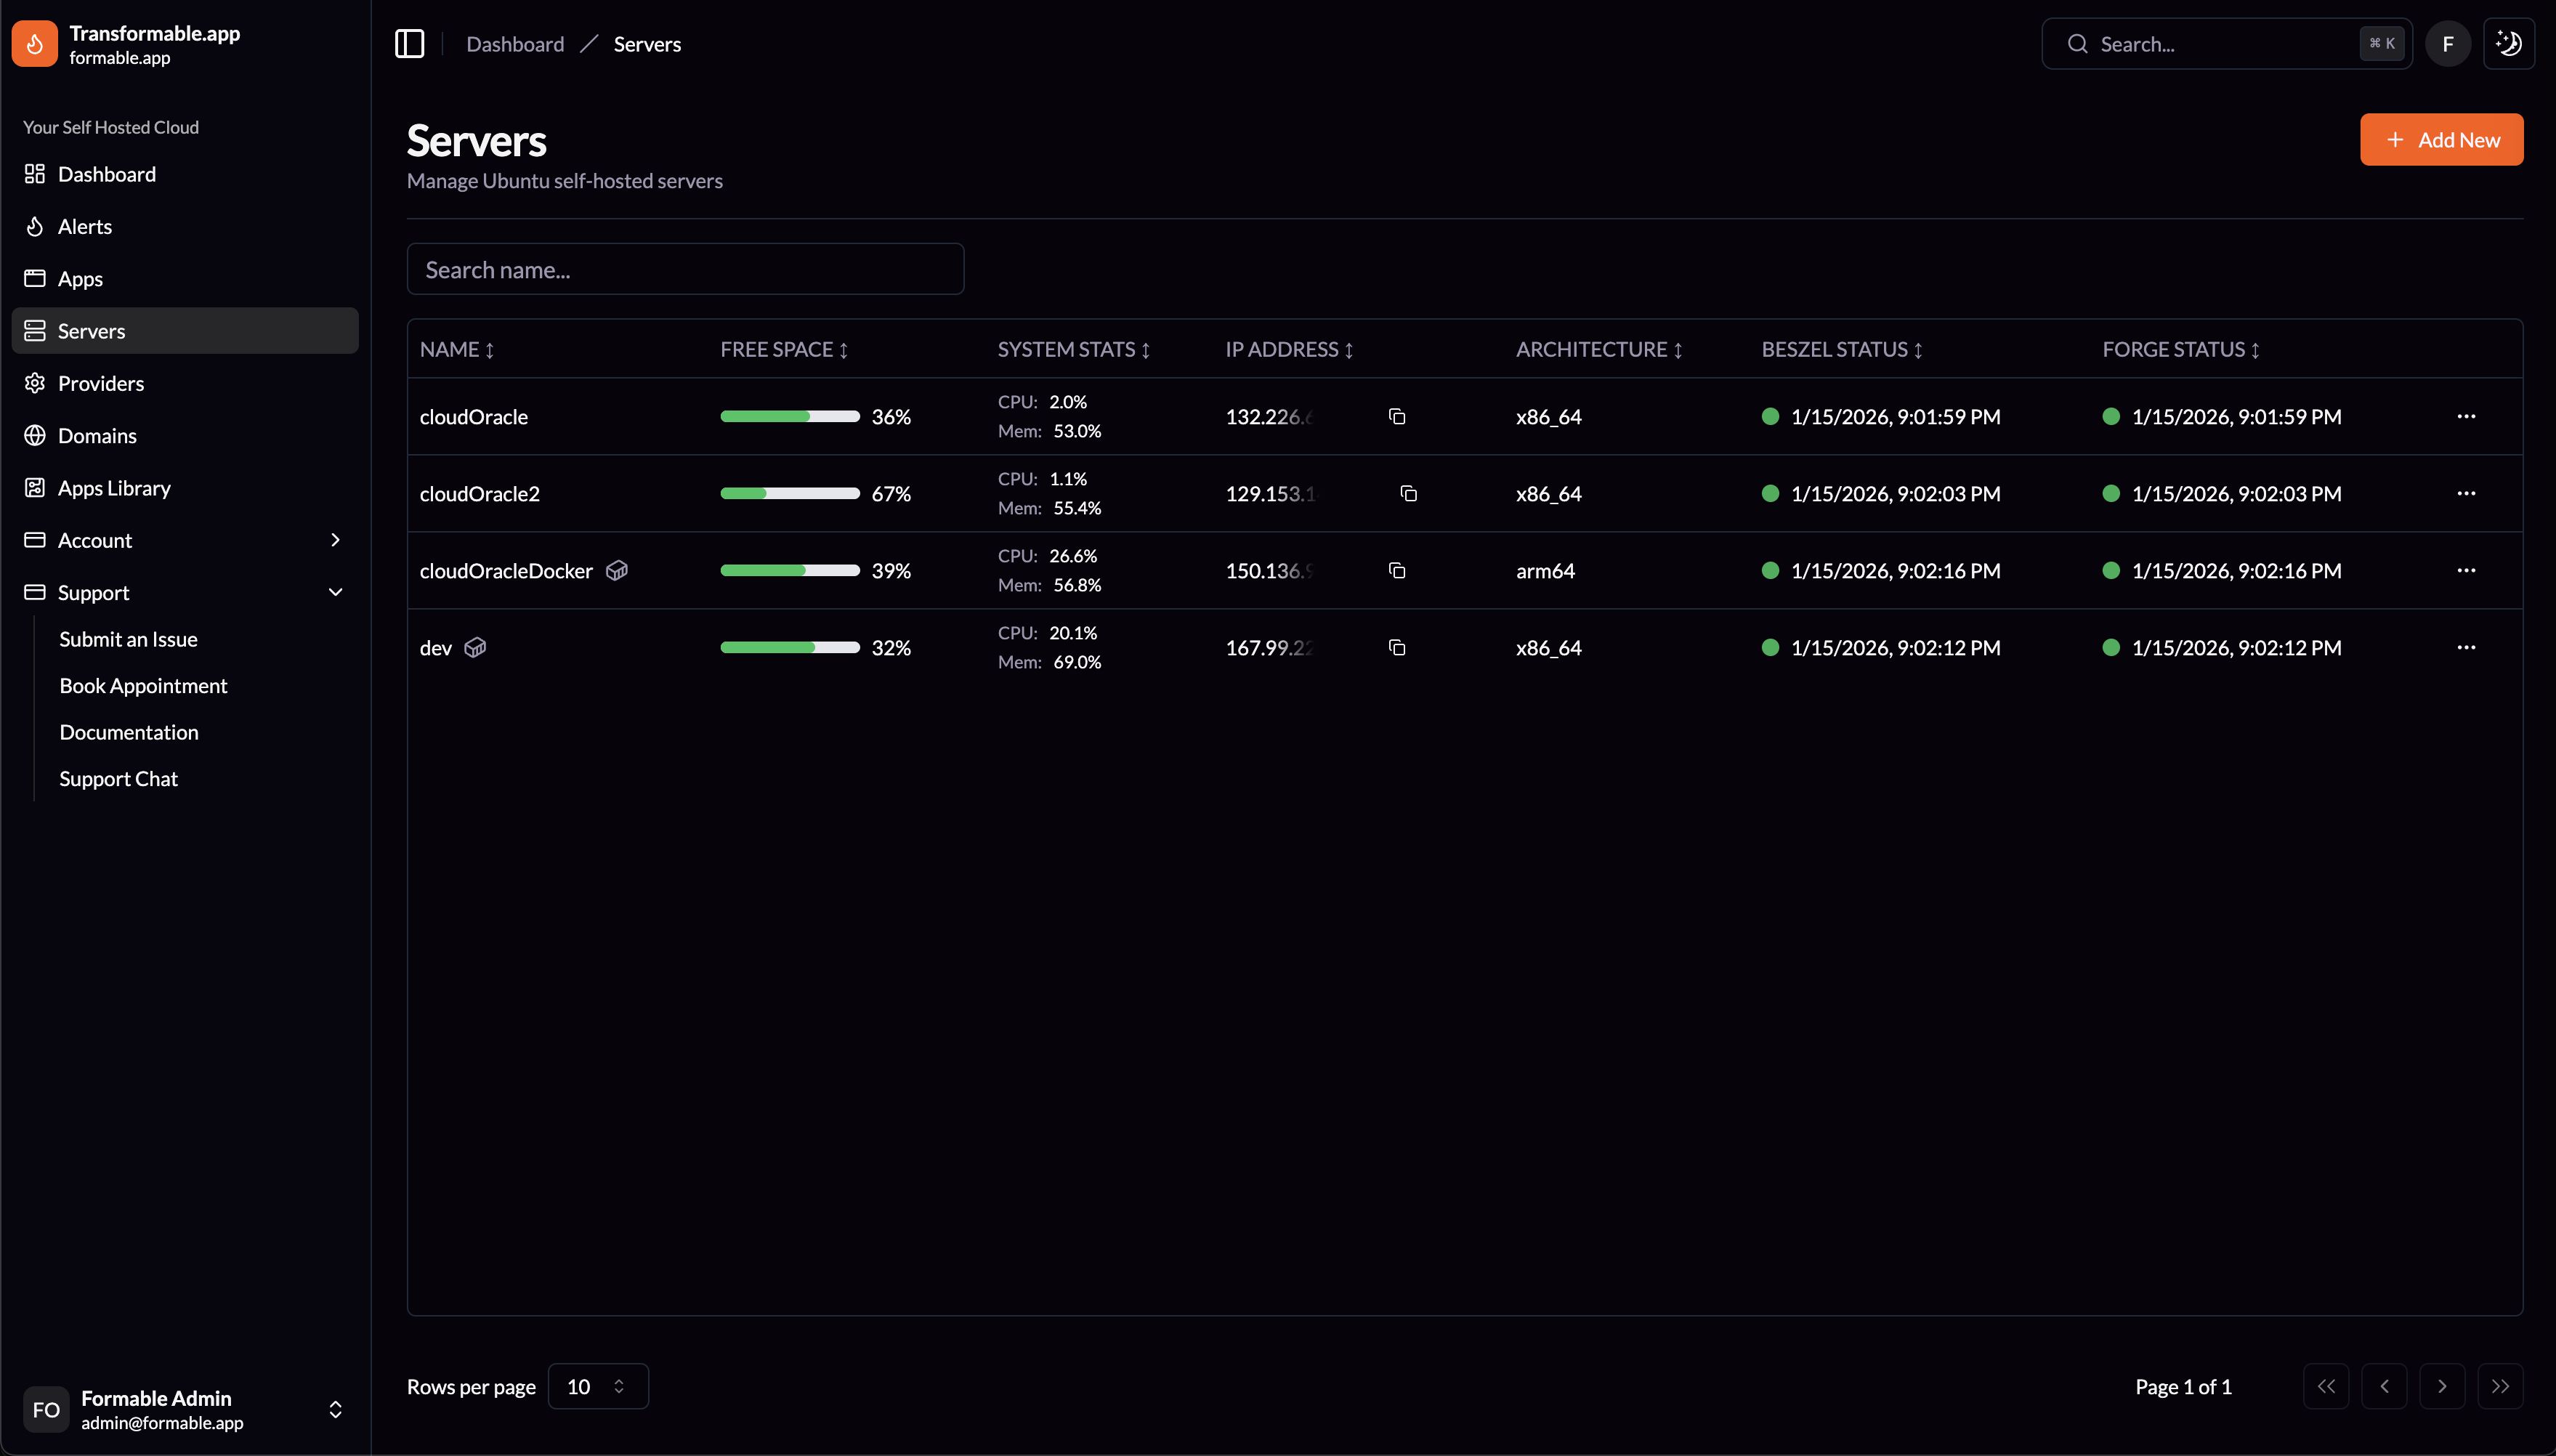Click the Add New button

pyautogui.click(x=2440, y=139)
